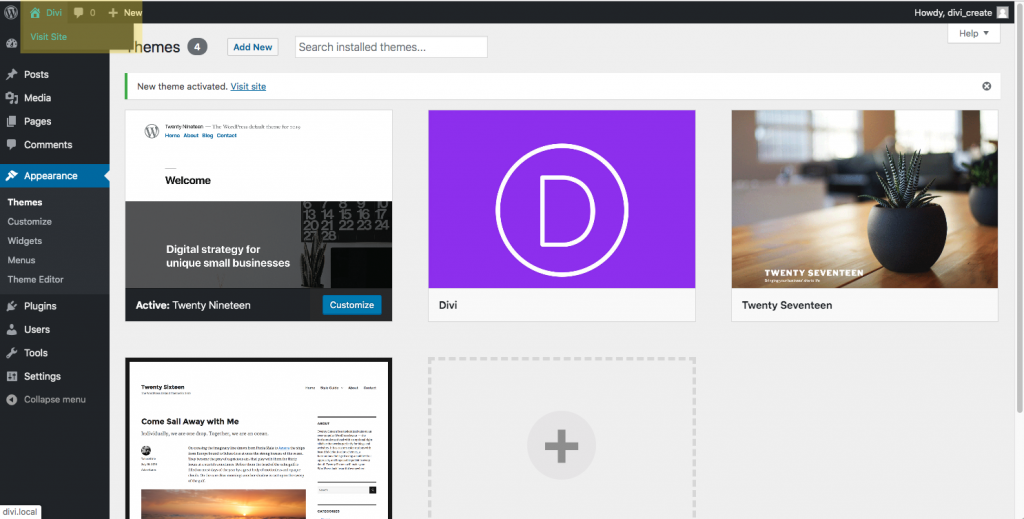Expand the Help dropdown tab

pos(974,33)
